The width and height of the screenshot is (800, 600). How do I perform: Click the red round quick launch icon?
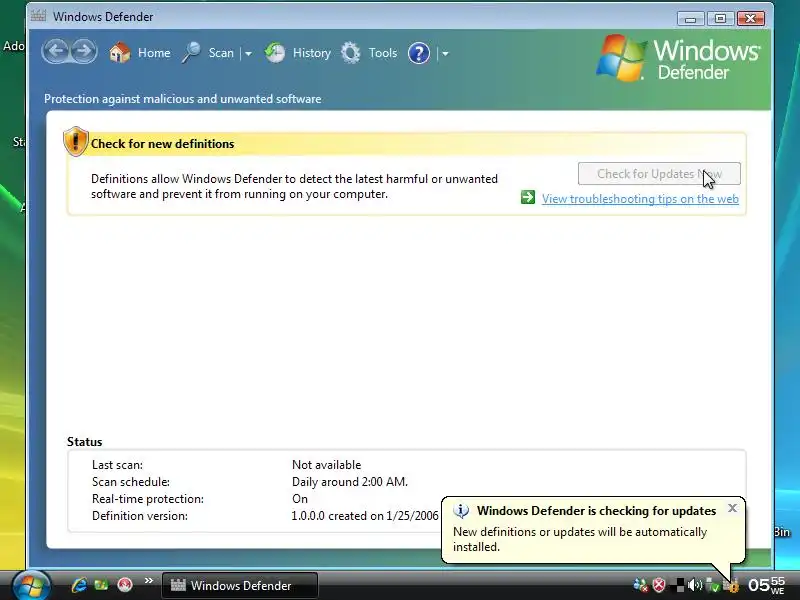click(x=125, y=585)
